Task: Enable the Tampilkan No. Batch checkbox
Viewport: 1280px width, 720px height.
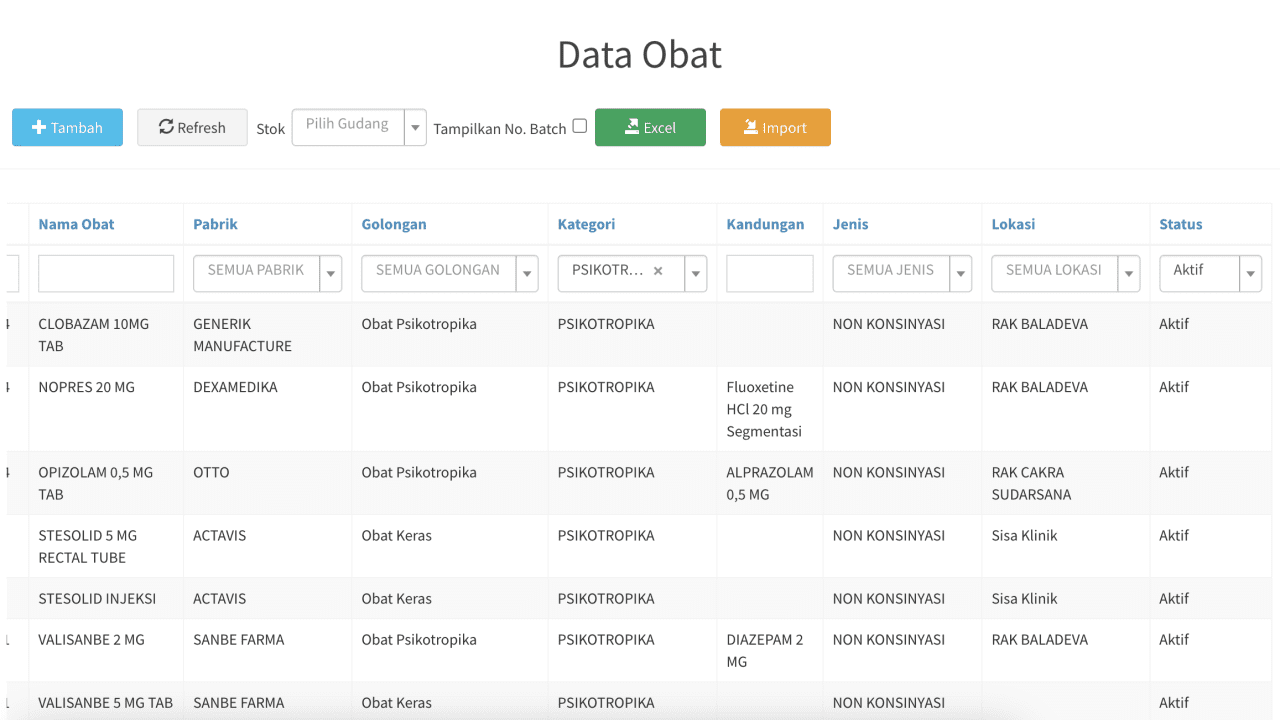Action: click(x=579, y=126)
